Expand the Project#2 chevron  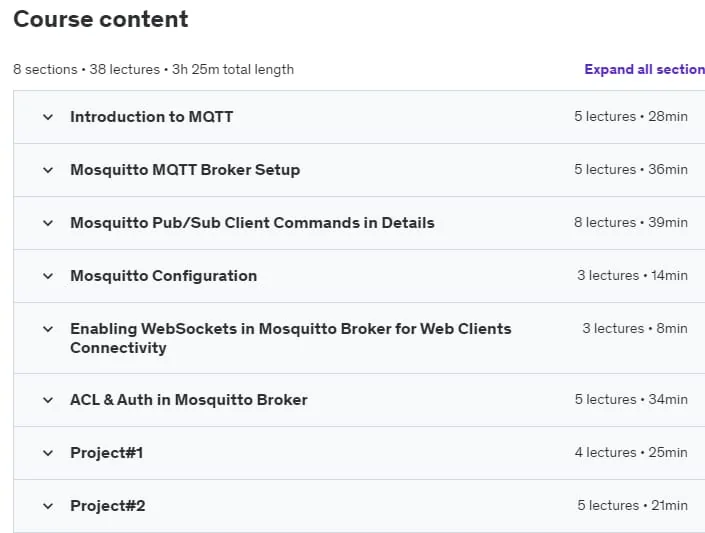[x=48, y=506]
